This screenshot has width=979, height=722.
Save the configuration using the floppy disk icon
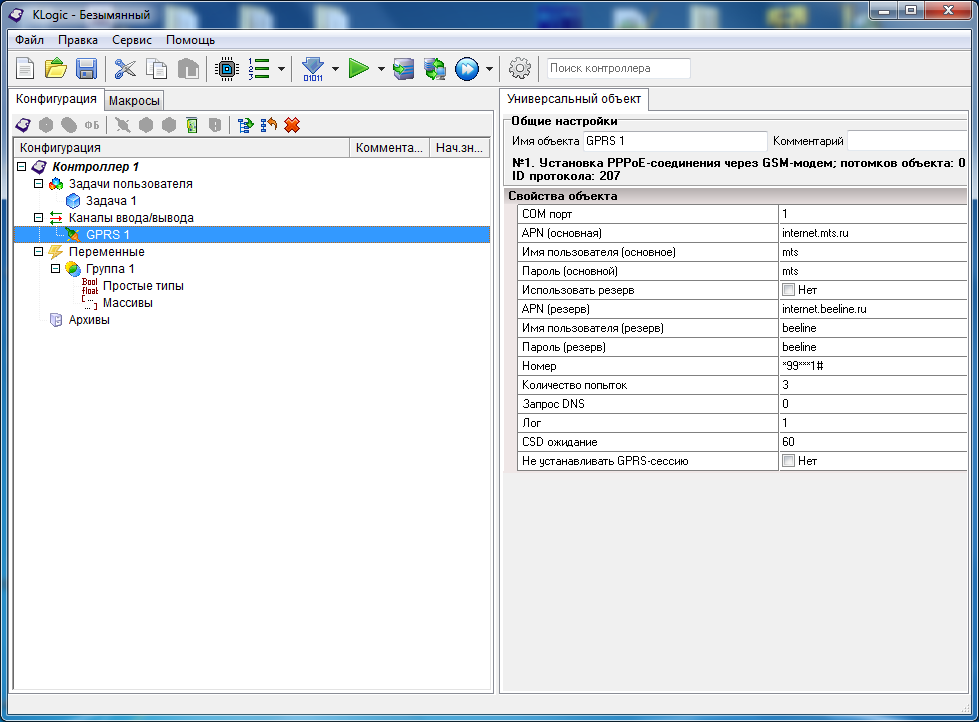pos(86,69)
